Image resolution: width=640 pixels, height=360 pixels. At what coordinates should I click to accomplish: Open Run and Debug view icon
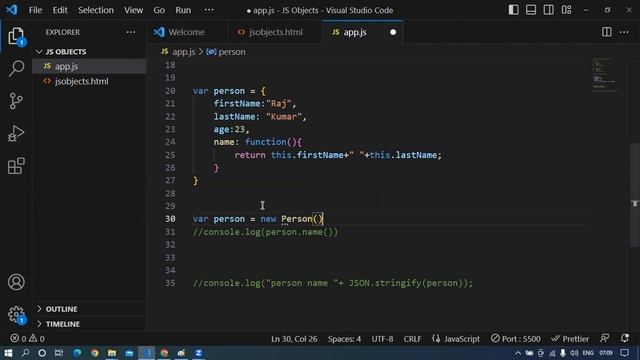(16, 133)
